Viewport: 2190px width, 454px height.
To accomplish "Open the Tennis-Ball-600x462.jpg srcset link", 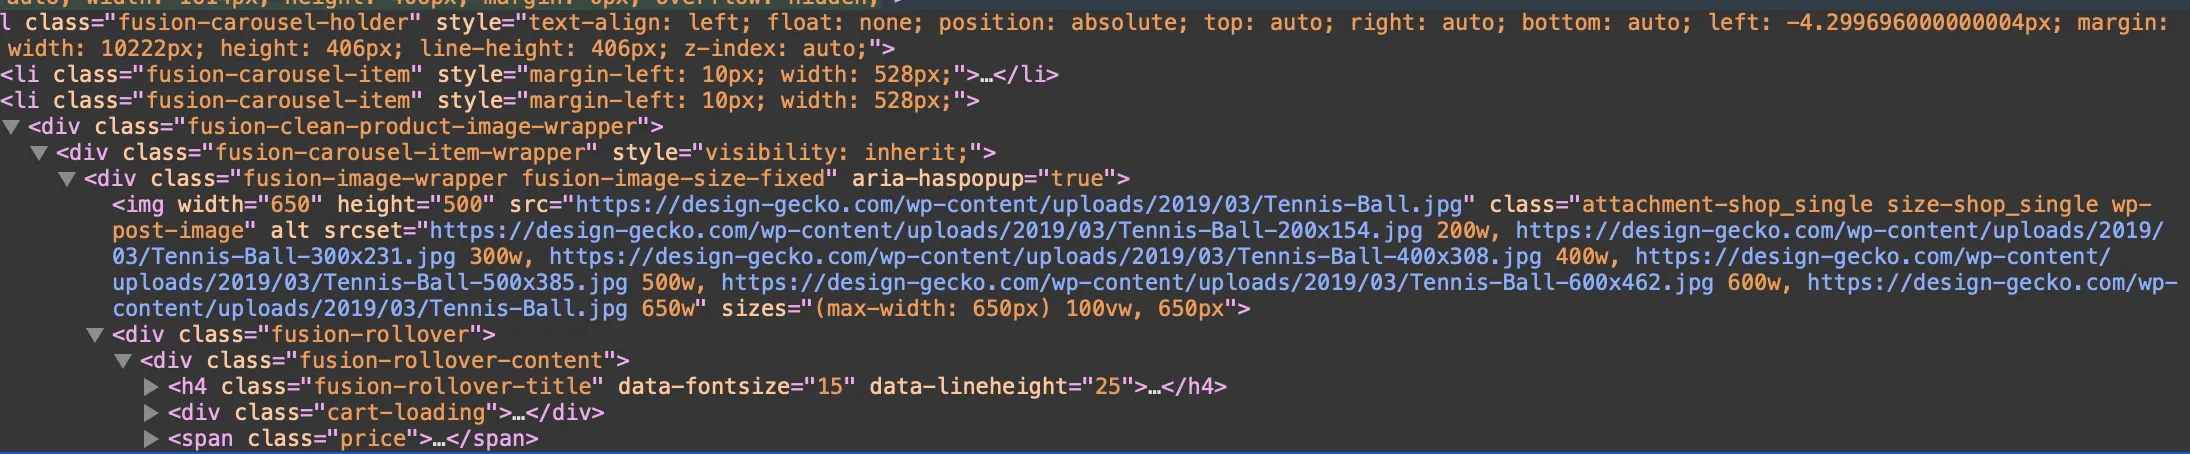I will click(1217, 283).
